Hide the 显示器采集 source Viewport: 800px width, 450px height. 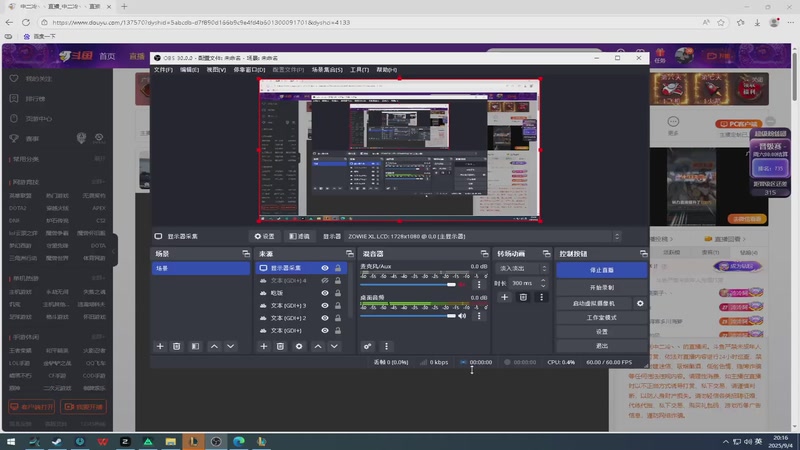(x=325, y=268)
